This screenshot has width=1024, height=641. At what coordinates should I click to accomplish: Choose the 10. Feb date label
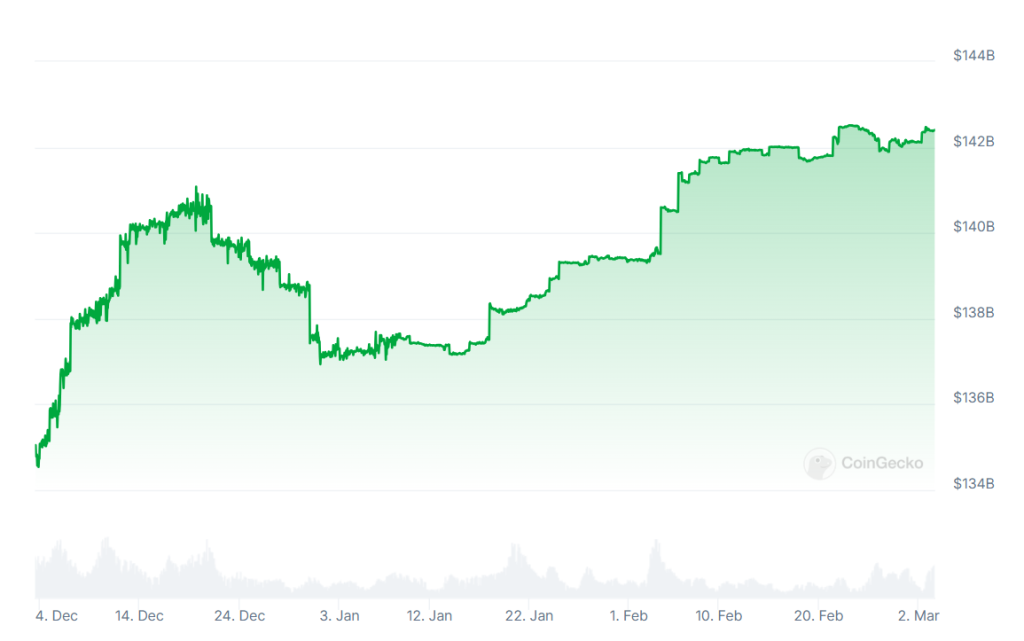tap(717, 615)
